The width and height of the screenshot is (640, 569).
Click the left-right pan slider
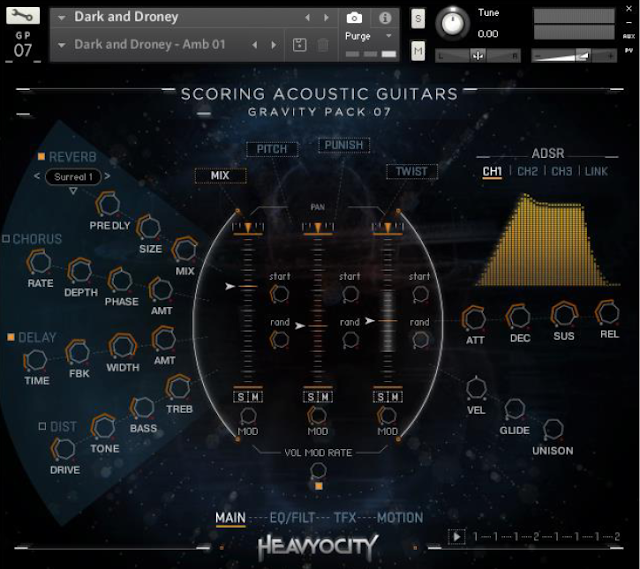[478, 55]
